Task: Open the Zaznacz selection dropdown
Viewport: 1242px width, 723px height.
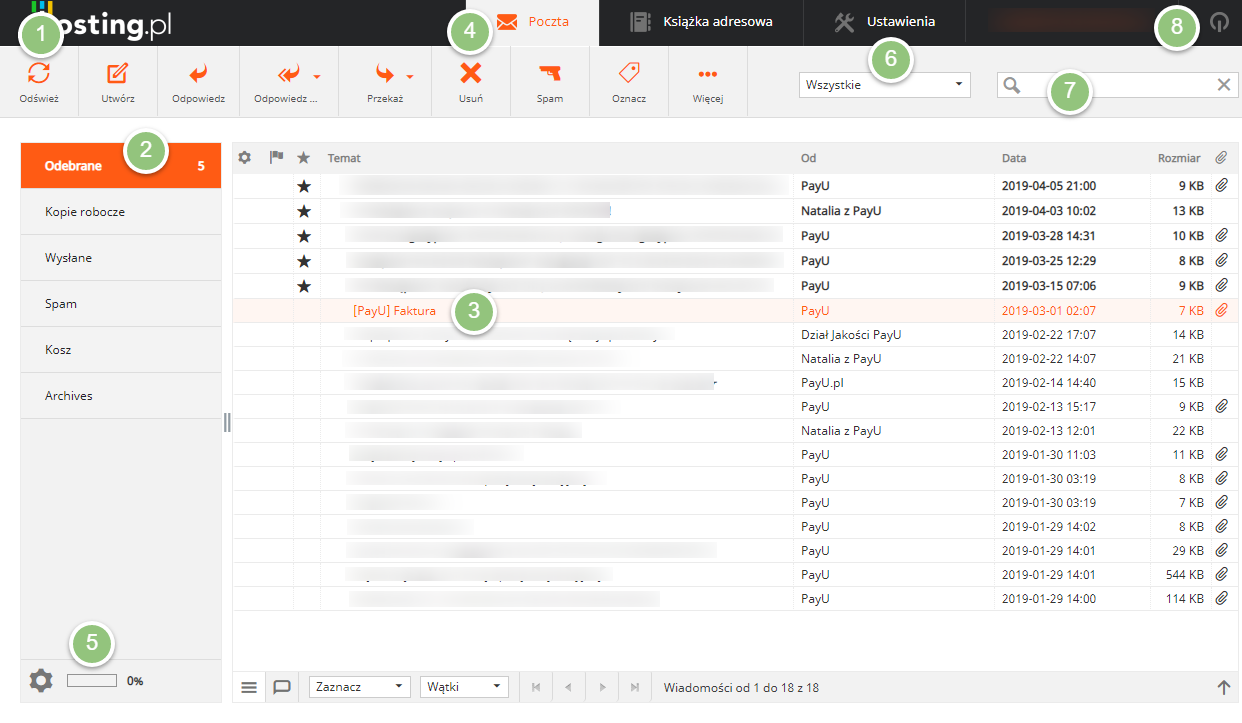Action: 359,687
